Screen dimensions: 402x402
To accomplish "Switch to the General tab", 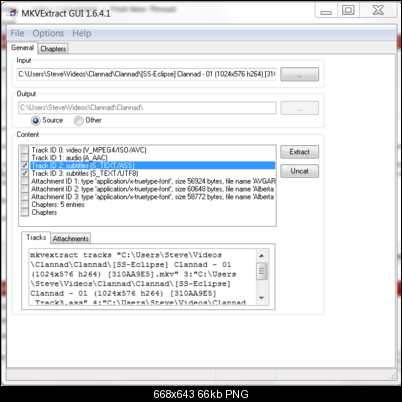I will click(22, 48).
